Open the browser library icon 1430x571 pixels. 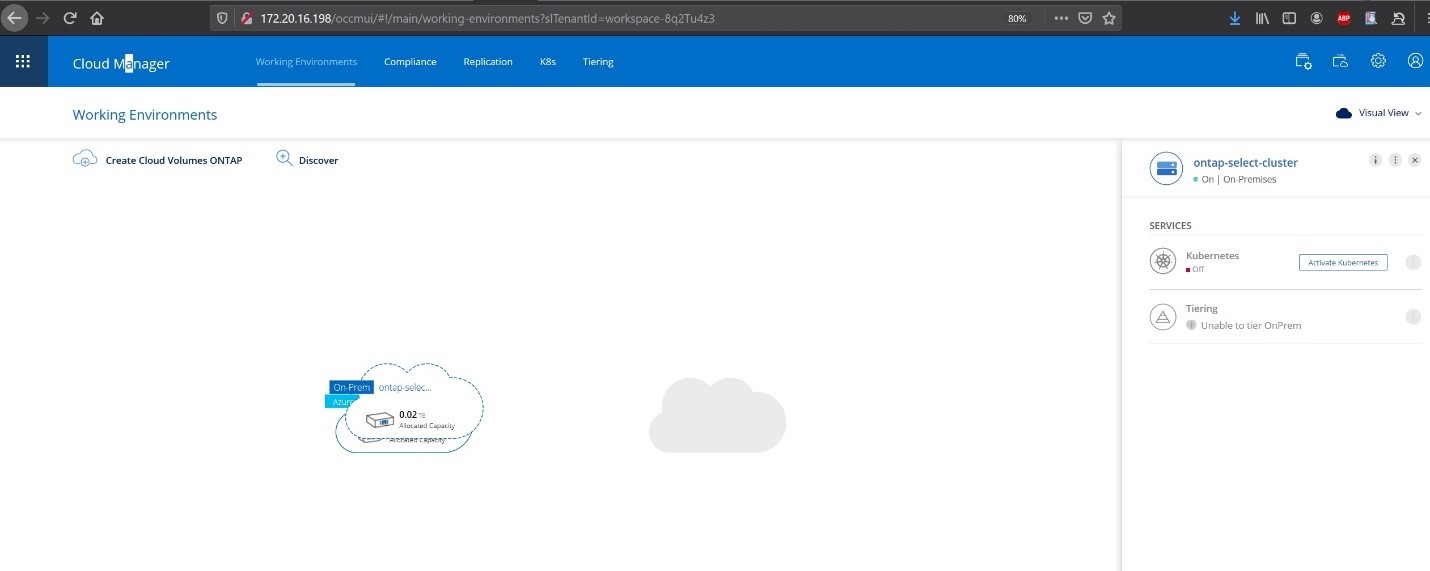pyautogui.click(x=1263, y=18)
